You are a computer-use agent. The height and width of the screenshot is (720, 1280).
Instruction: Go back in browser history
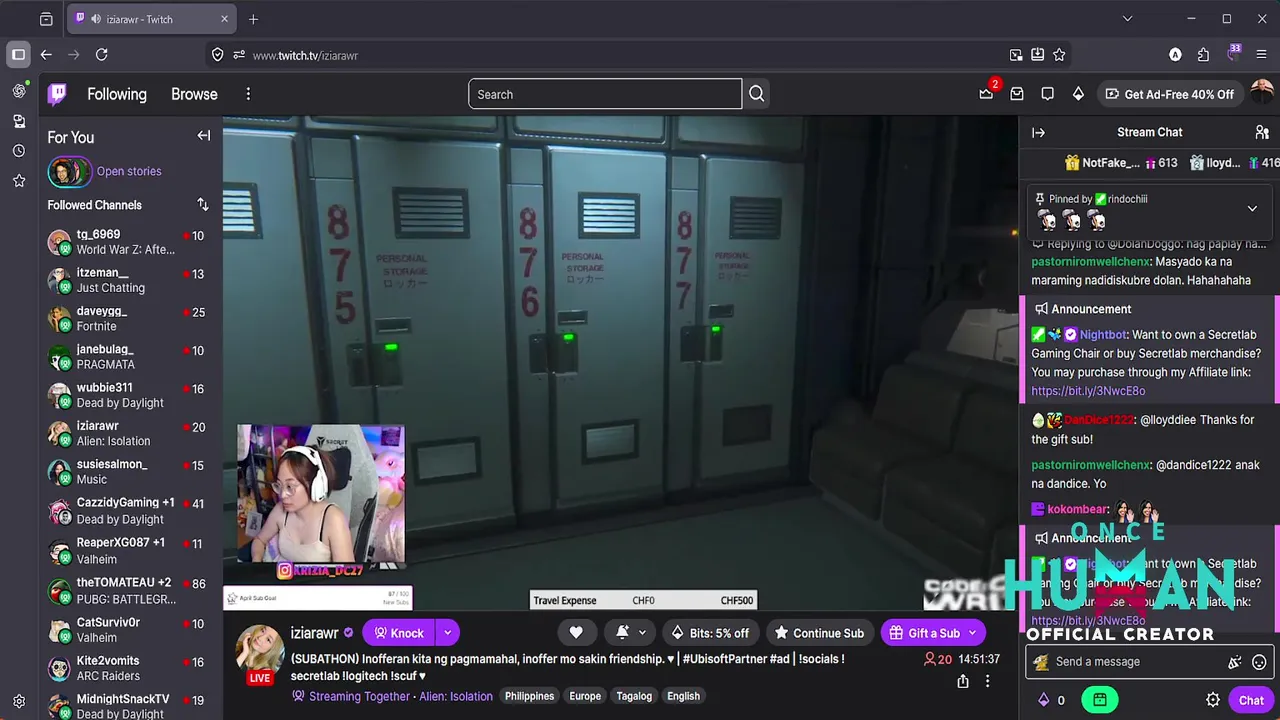coord(46,55)
